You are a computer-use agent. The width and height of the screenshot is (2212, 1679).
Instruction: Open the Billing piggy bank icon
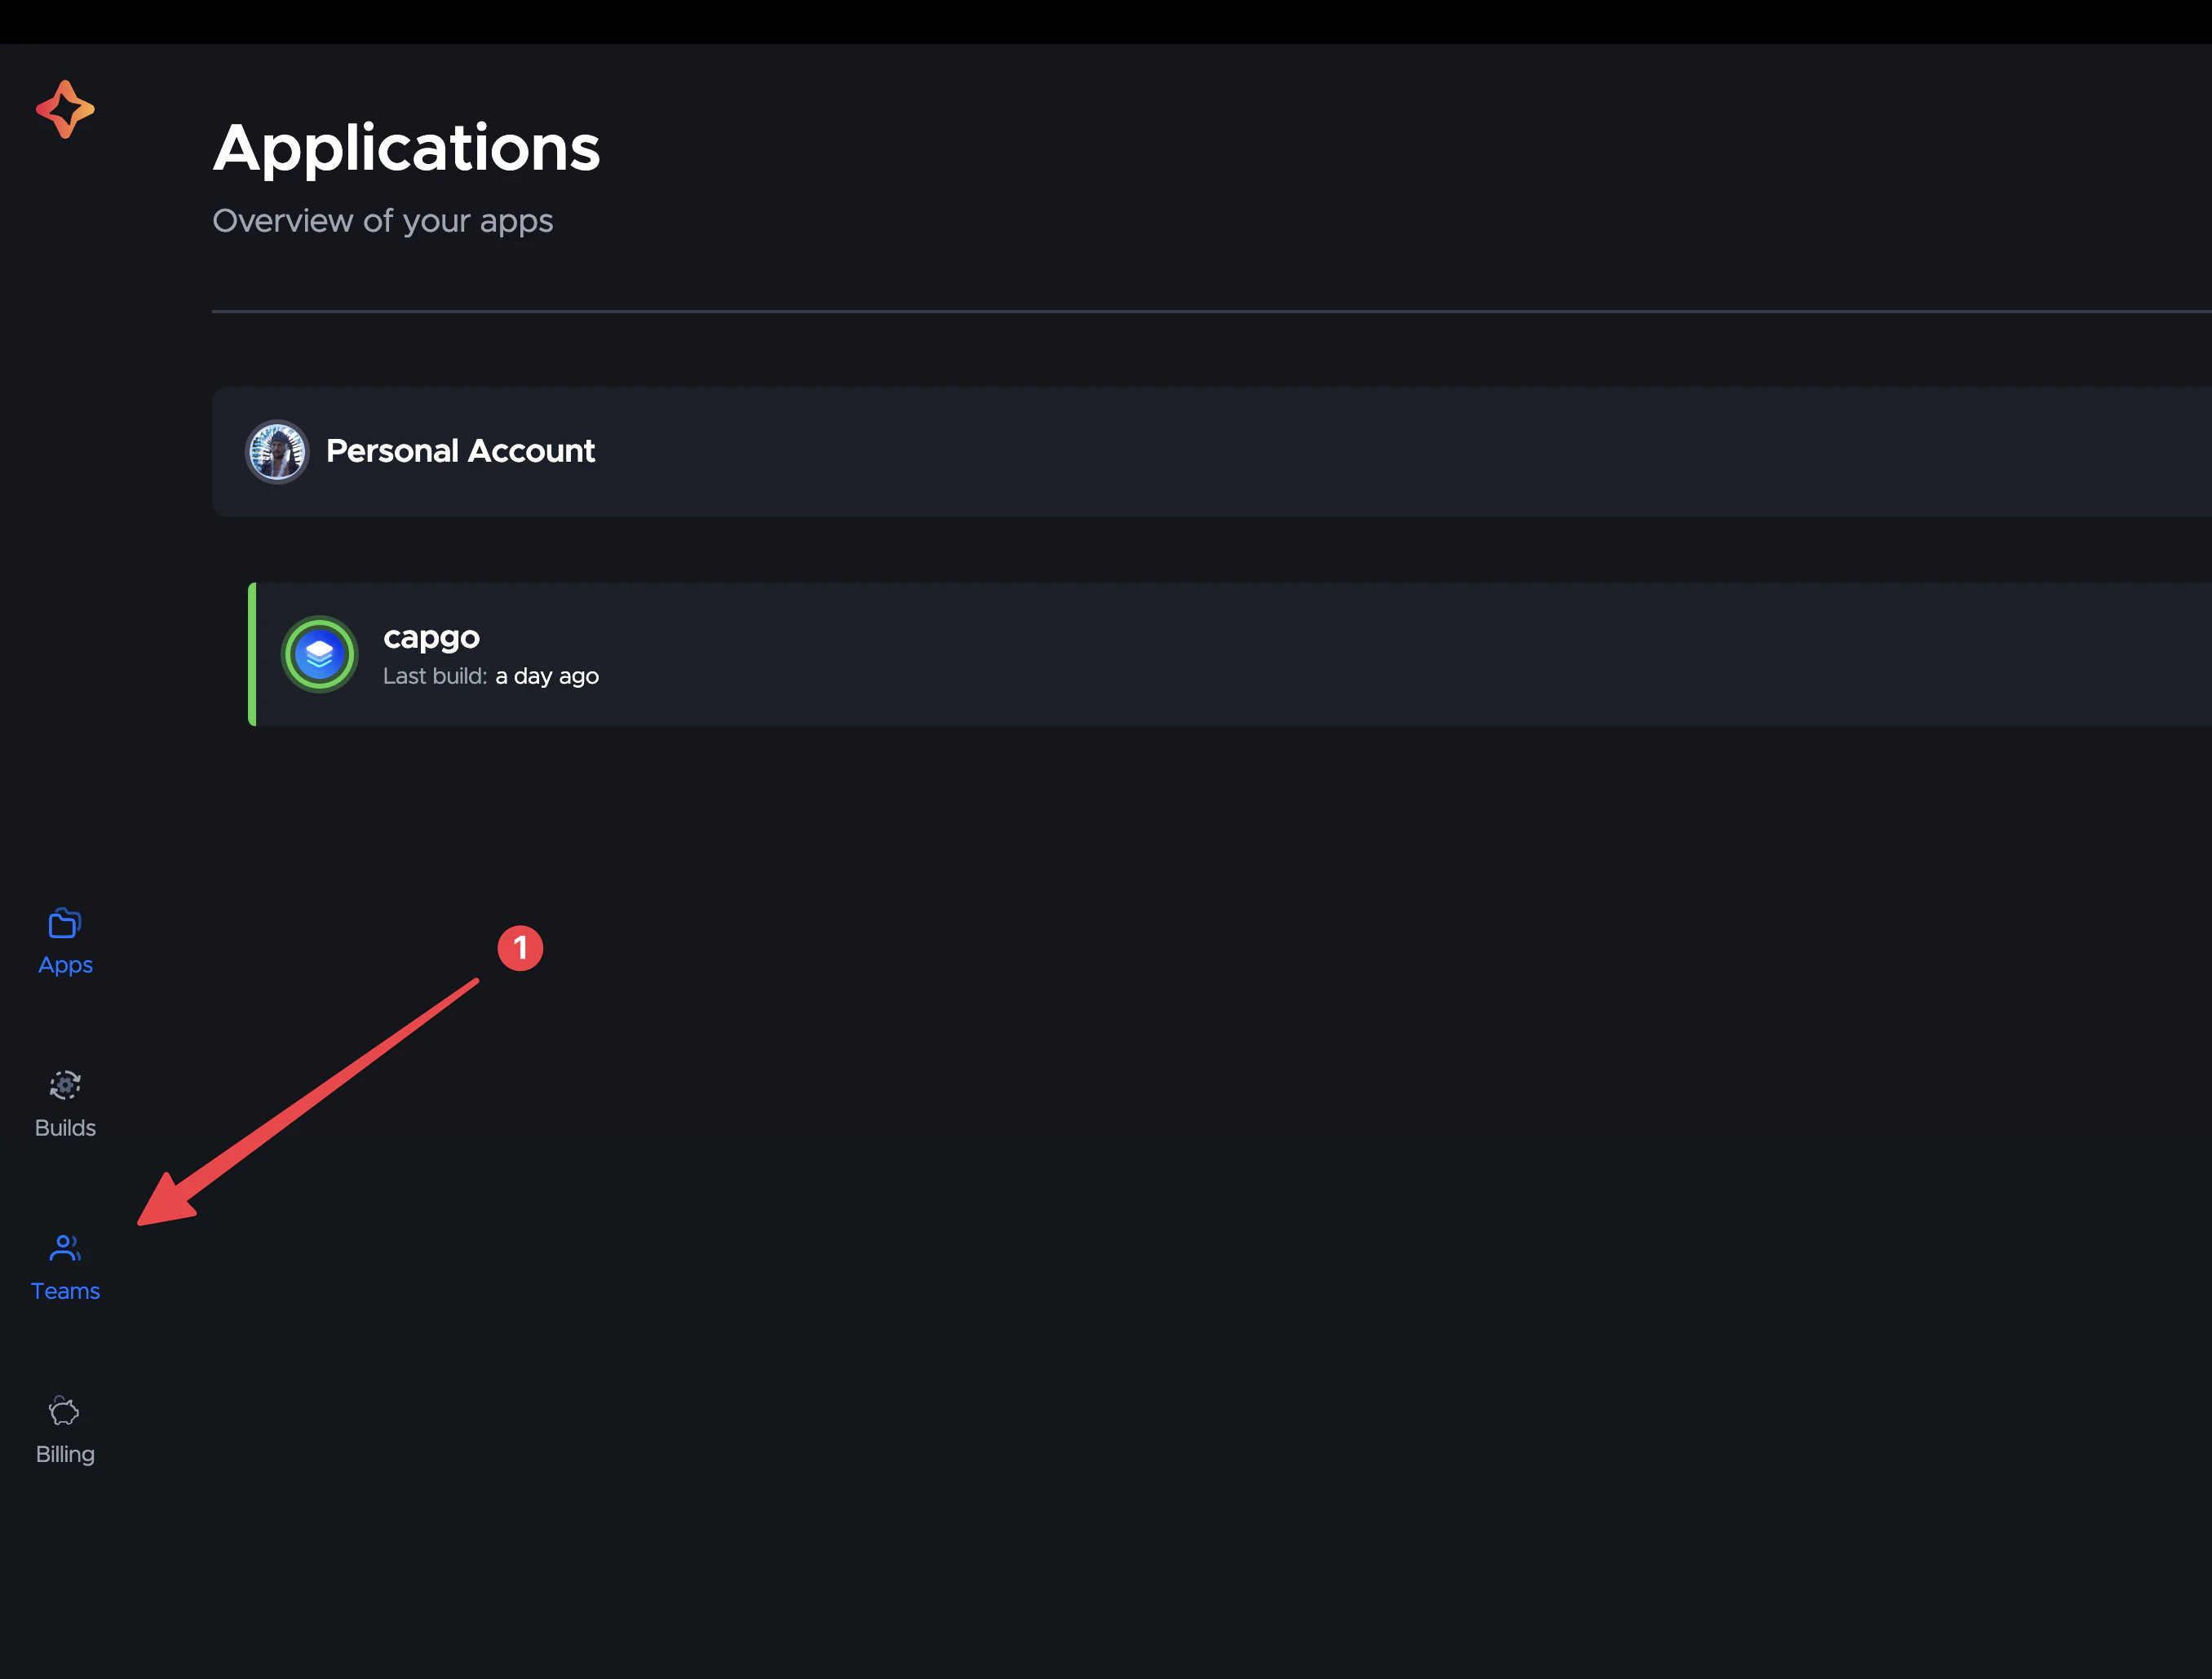65,1411
